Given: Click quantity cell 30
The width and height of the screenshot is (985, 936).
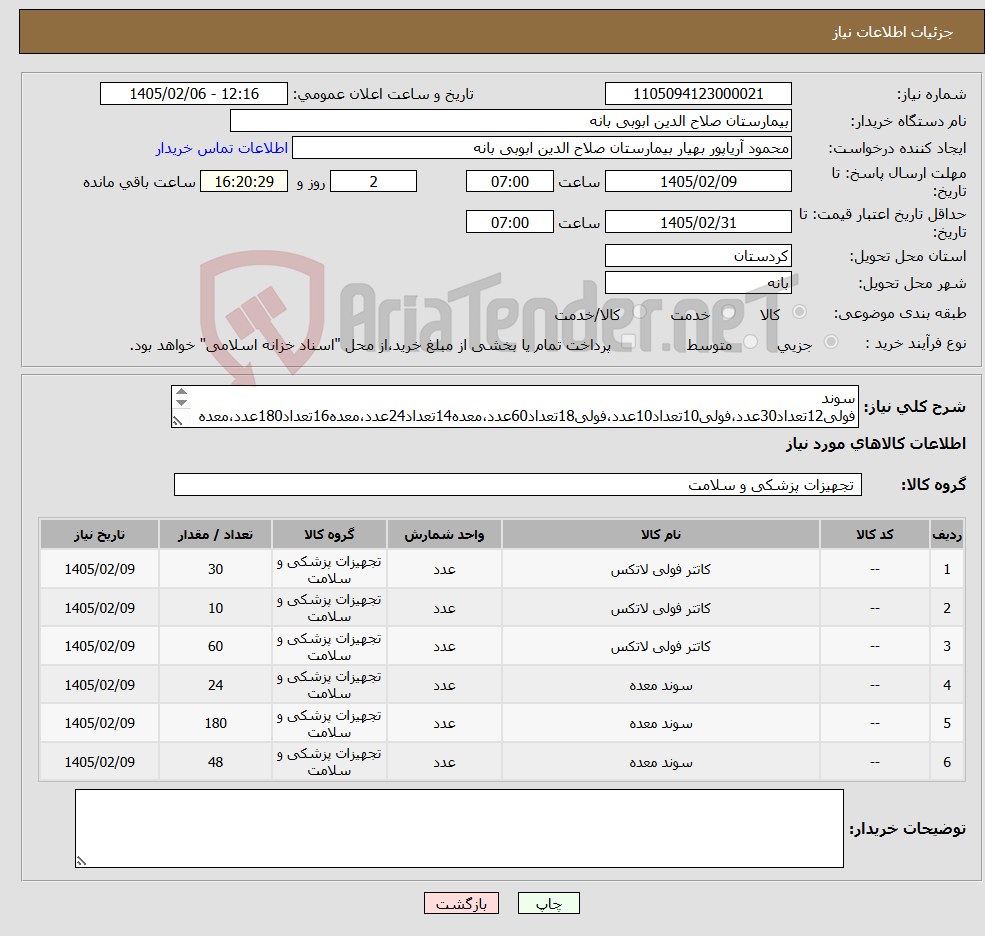Looking at the screenshot, I should 215,569.
